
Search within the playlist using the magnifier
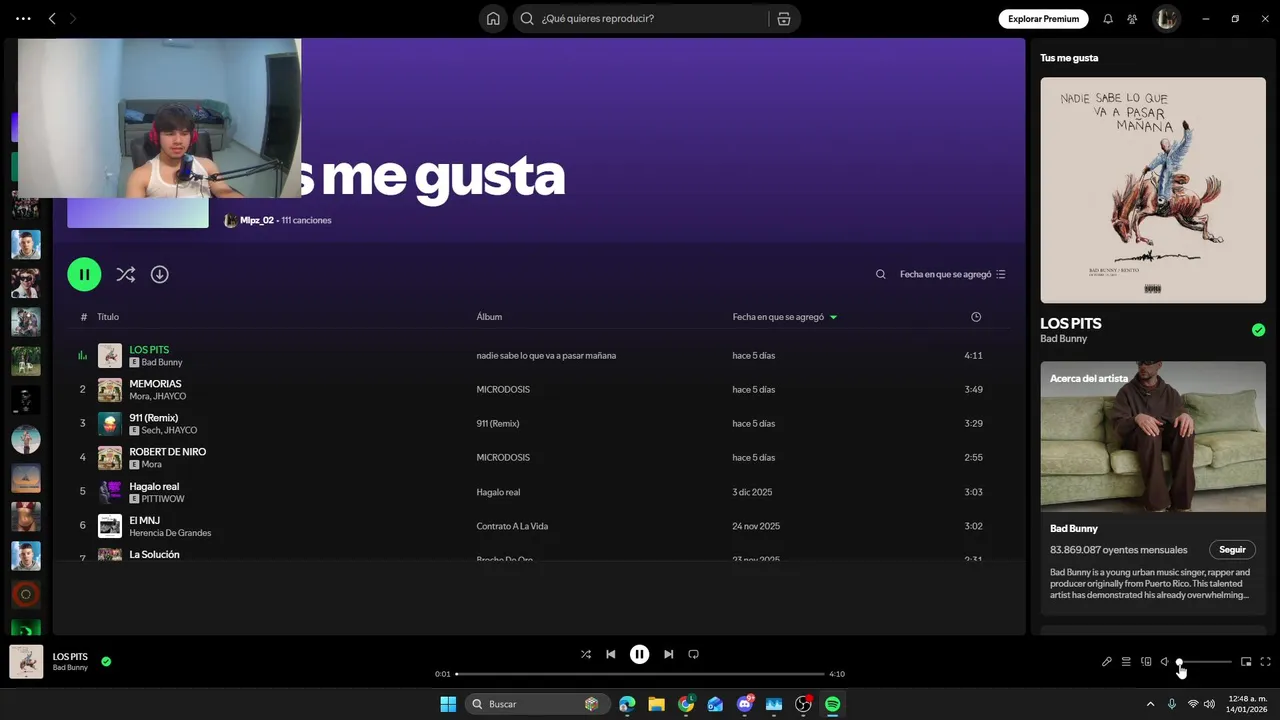(880, 274)
